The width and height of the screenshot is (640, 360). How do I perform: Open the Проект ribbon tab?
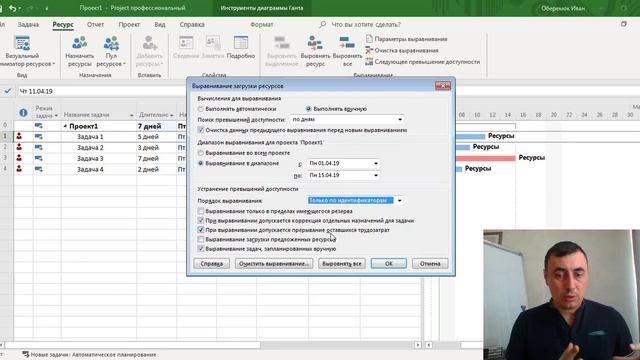[x=129, y=24]
